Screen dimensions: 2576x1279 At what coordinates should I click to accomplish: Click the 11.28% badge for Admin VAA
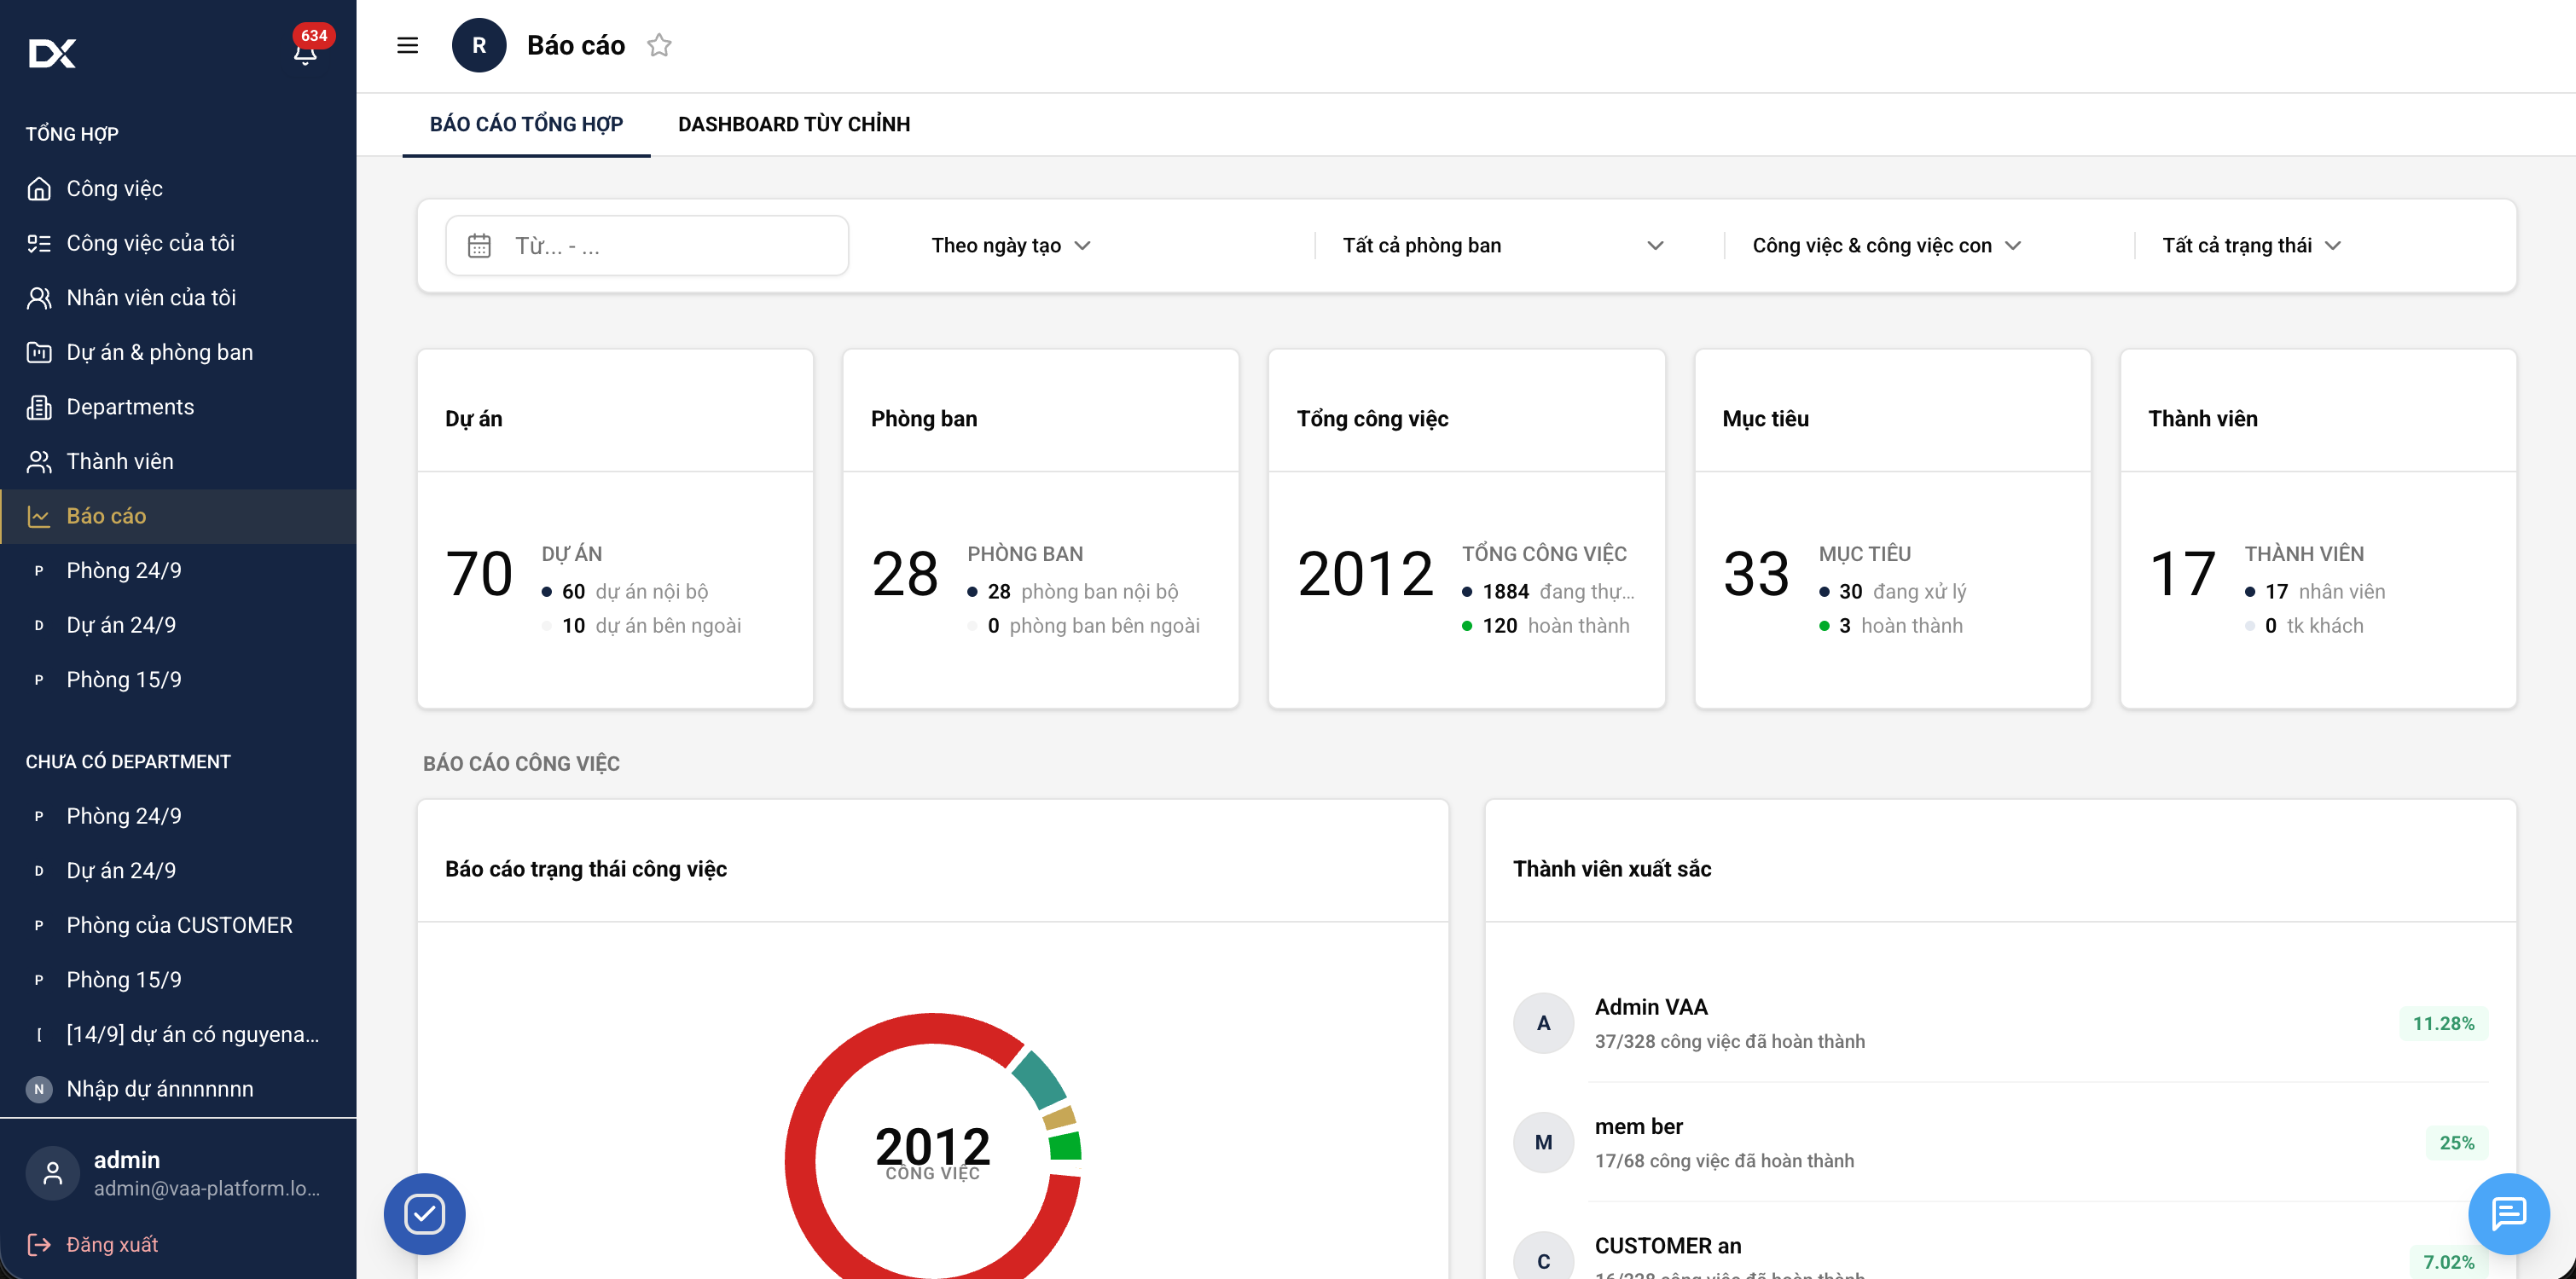[x=2443, y=1023]
